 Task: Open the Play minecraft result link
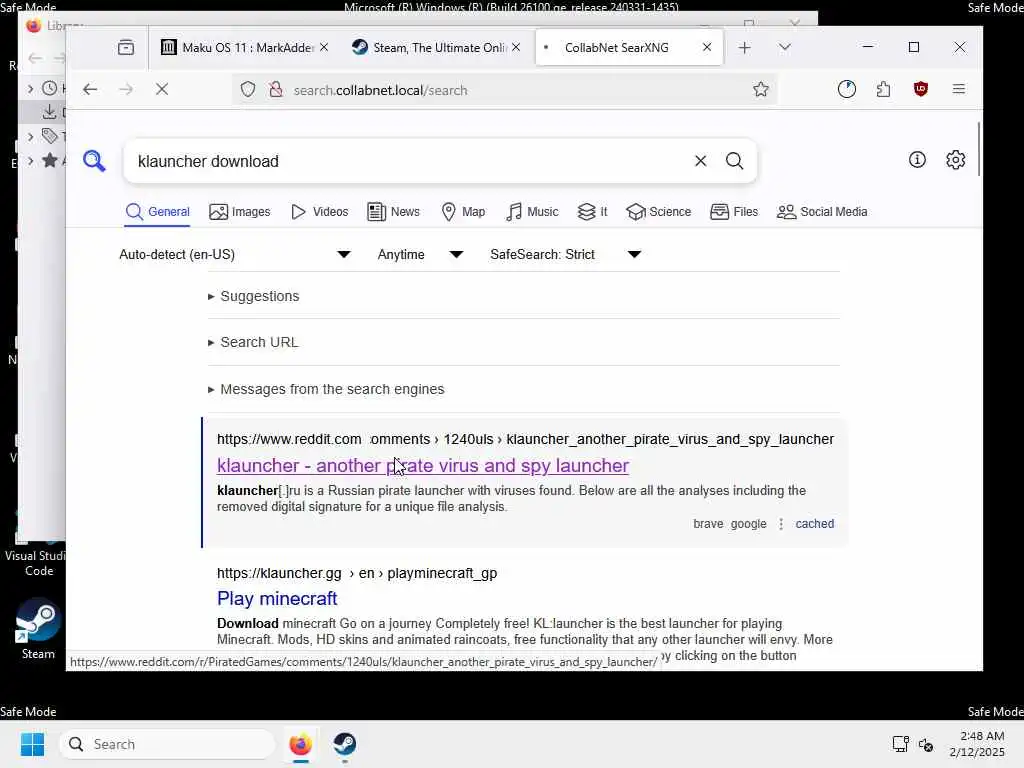pos(277,598)
